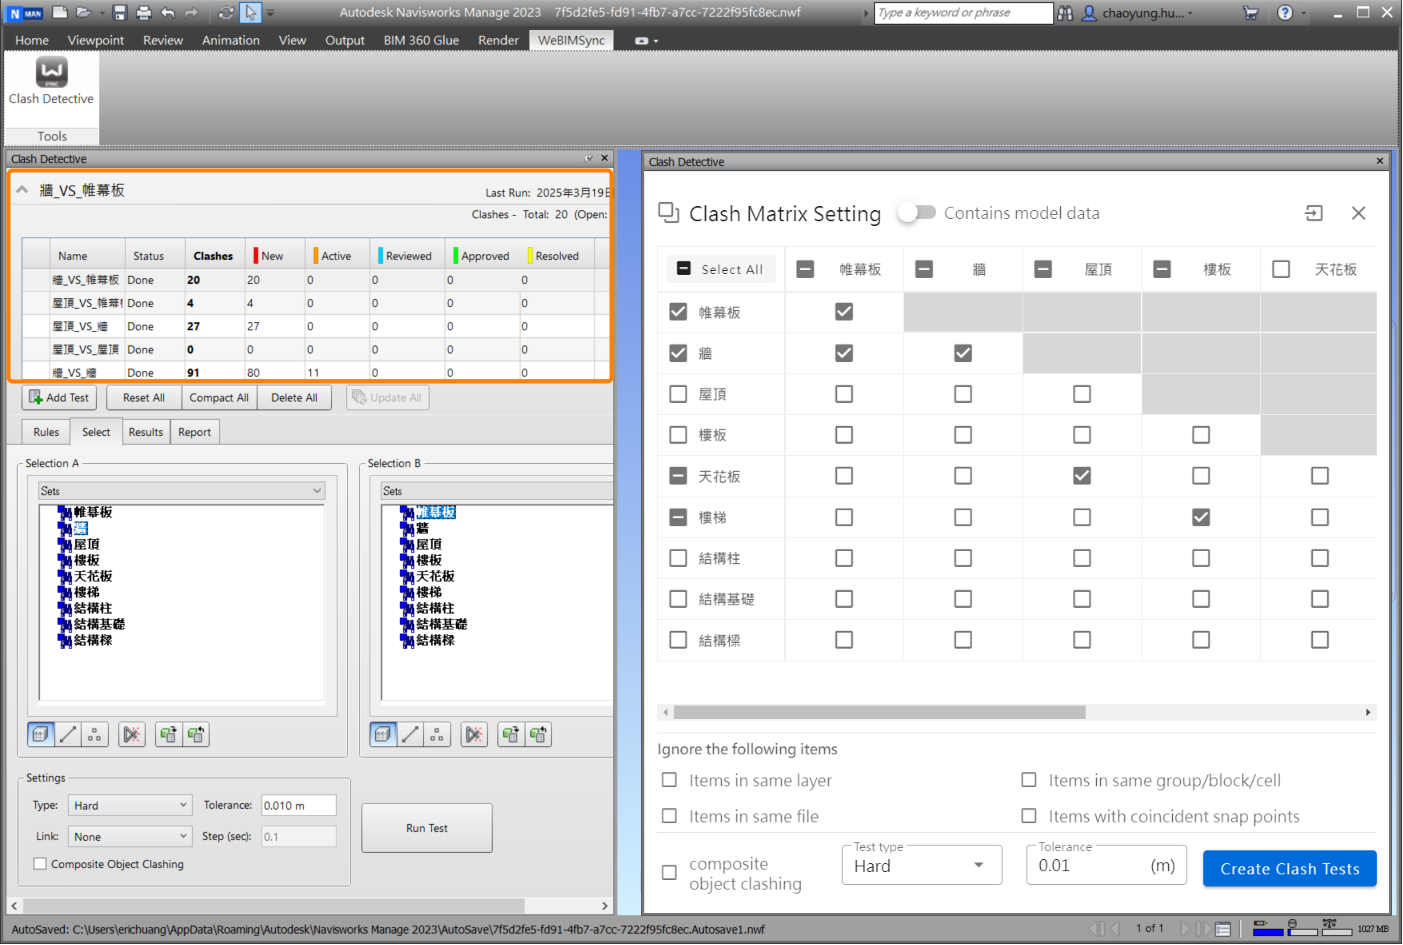Screen dimensions: 1403x945
Task: Open the Viewpoint ribbon tab
Action: tap(96, 40)
